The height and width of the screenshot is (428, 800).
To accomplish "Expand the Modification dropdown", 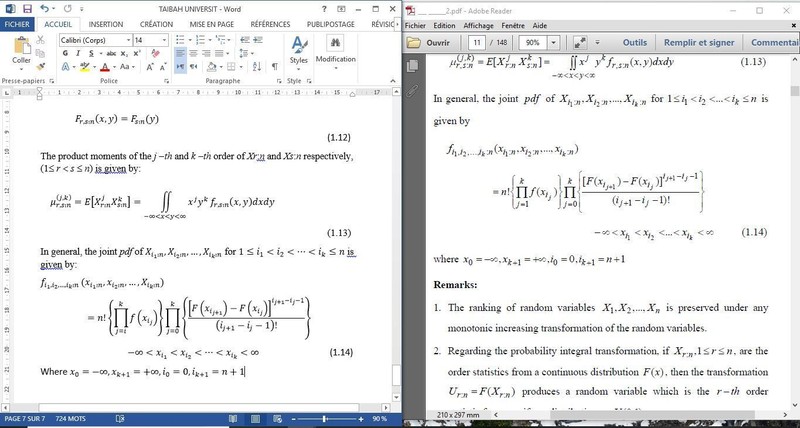I will point(335,66).
